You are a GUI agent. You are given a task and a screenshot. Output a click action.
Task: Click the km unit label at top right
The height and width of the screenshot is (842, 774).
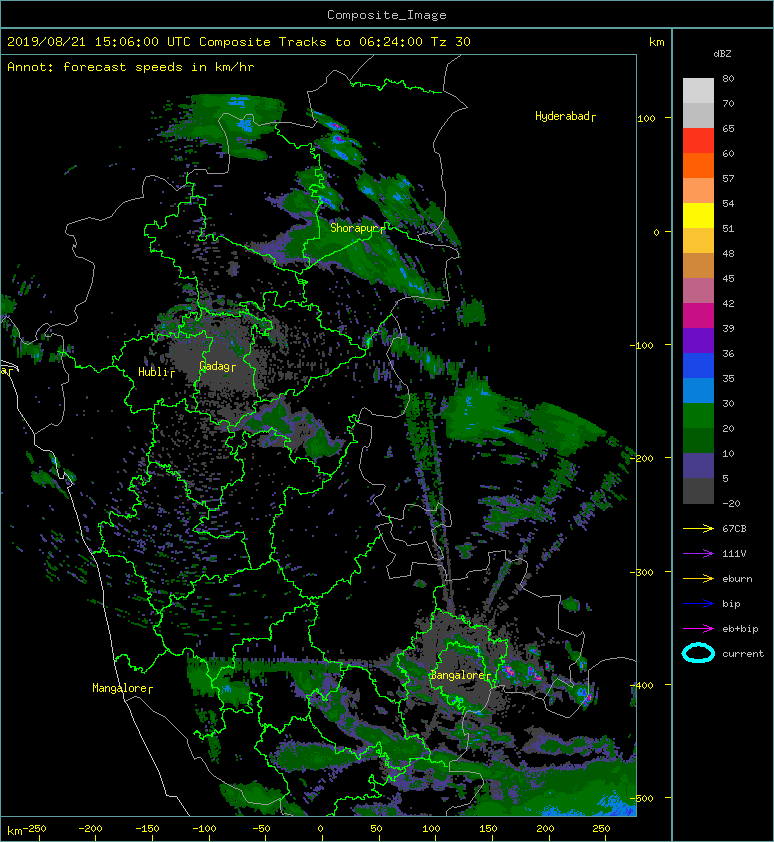pyautogui.click(x=656, y=42)
